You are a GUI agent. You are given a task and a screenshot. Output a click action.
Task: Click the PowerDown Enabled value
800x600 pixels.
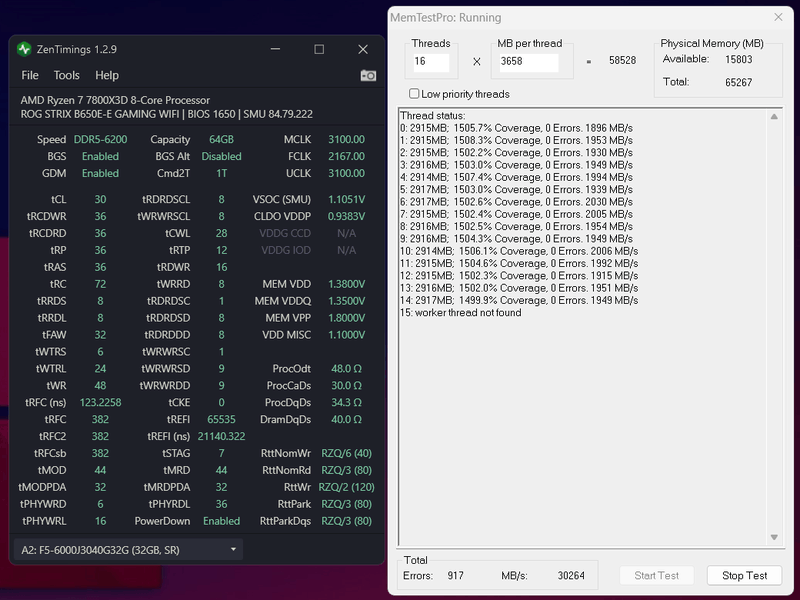[221, 521]
